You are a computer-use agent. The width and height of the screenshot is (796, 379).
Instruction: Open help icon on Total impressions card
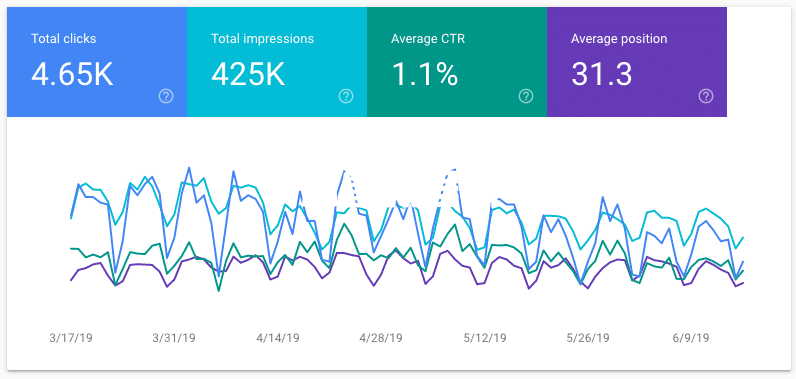click(346, 96)
